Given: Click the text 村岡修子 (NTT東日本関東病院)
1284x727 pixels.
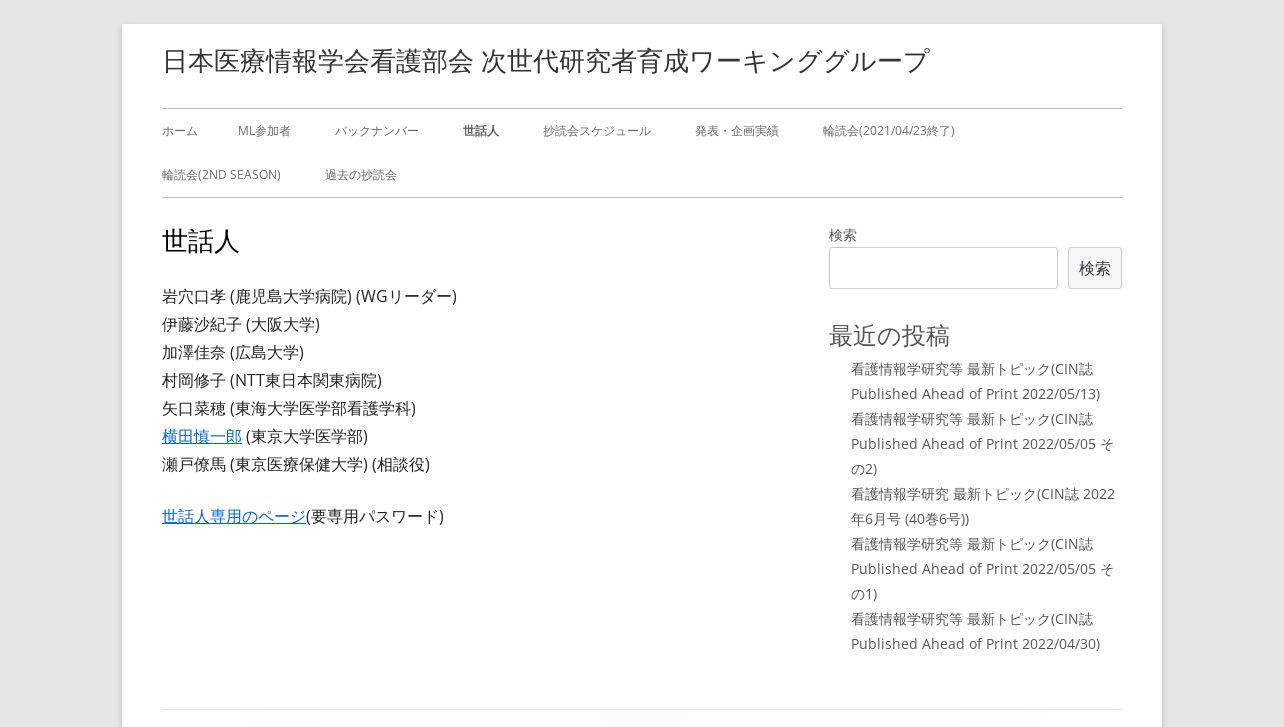Looking at the screenshot, I should [x=272, y=381].
